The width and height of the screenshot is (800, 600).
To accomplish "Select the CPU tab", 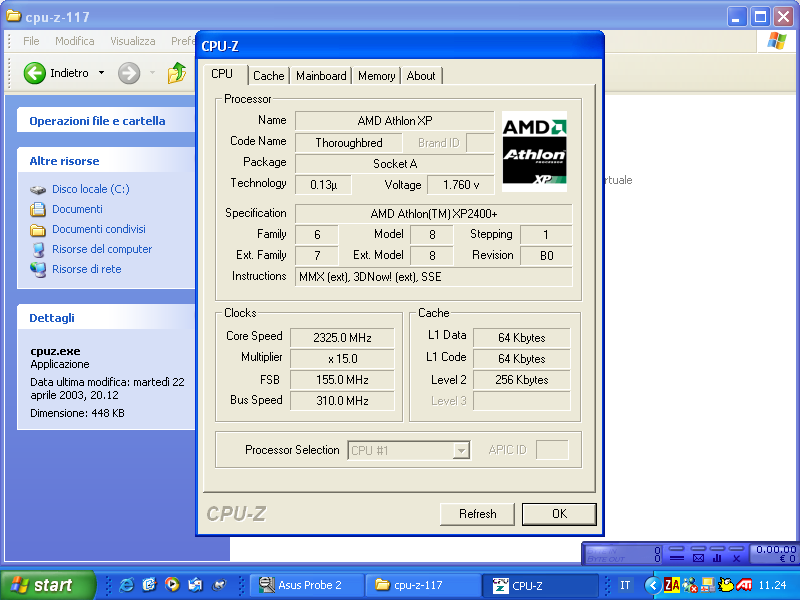I will [222, 74].
